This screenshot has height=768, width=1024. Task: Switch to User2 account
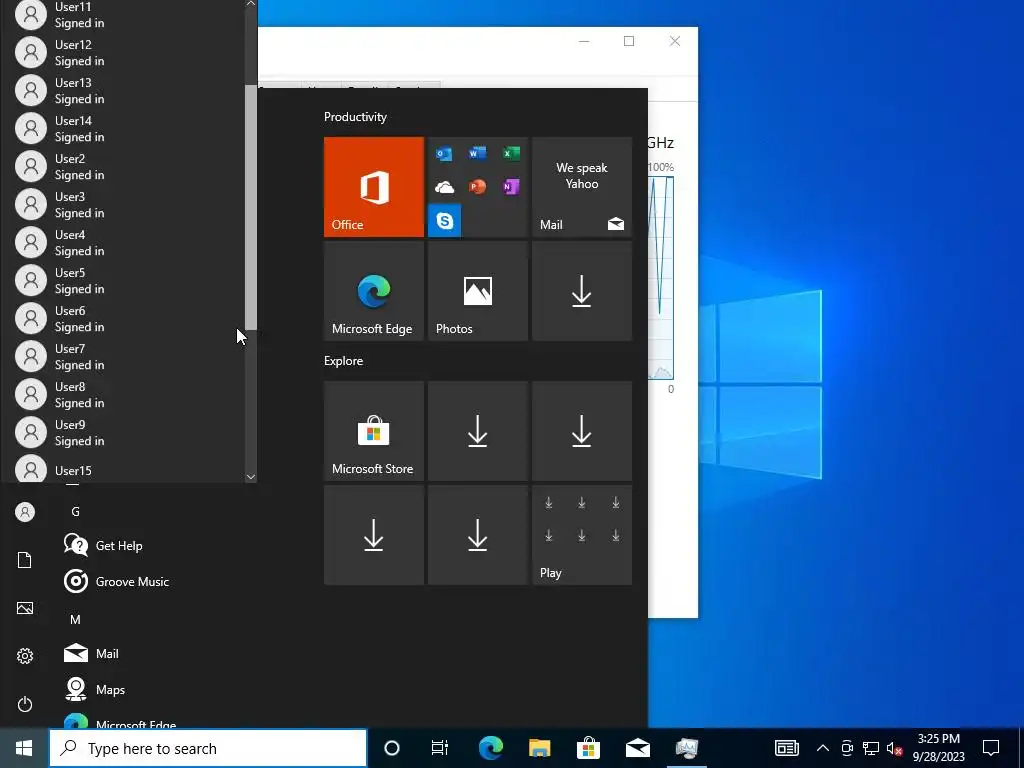[x=123, y=167]
